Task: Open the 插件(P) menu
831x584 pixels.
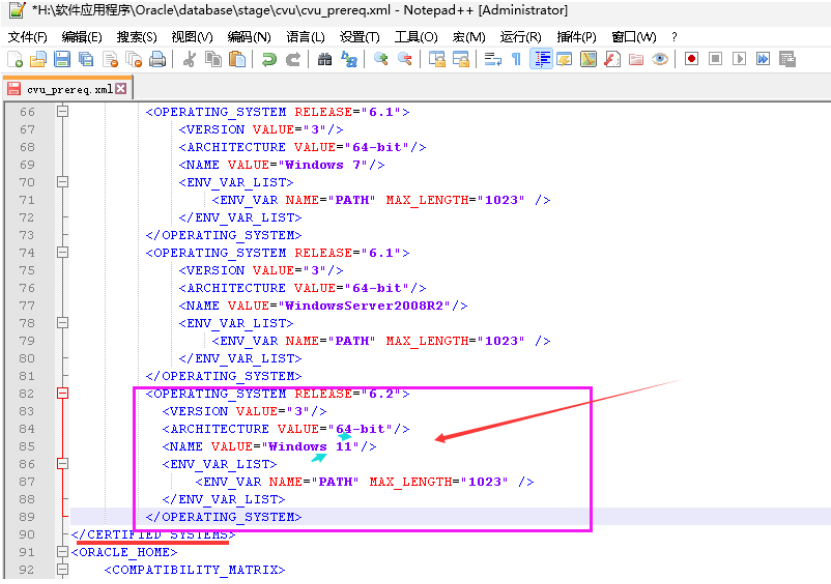Action: [x=576, y=37]
